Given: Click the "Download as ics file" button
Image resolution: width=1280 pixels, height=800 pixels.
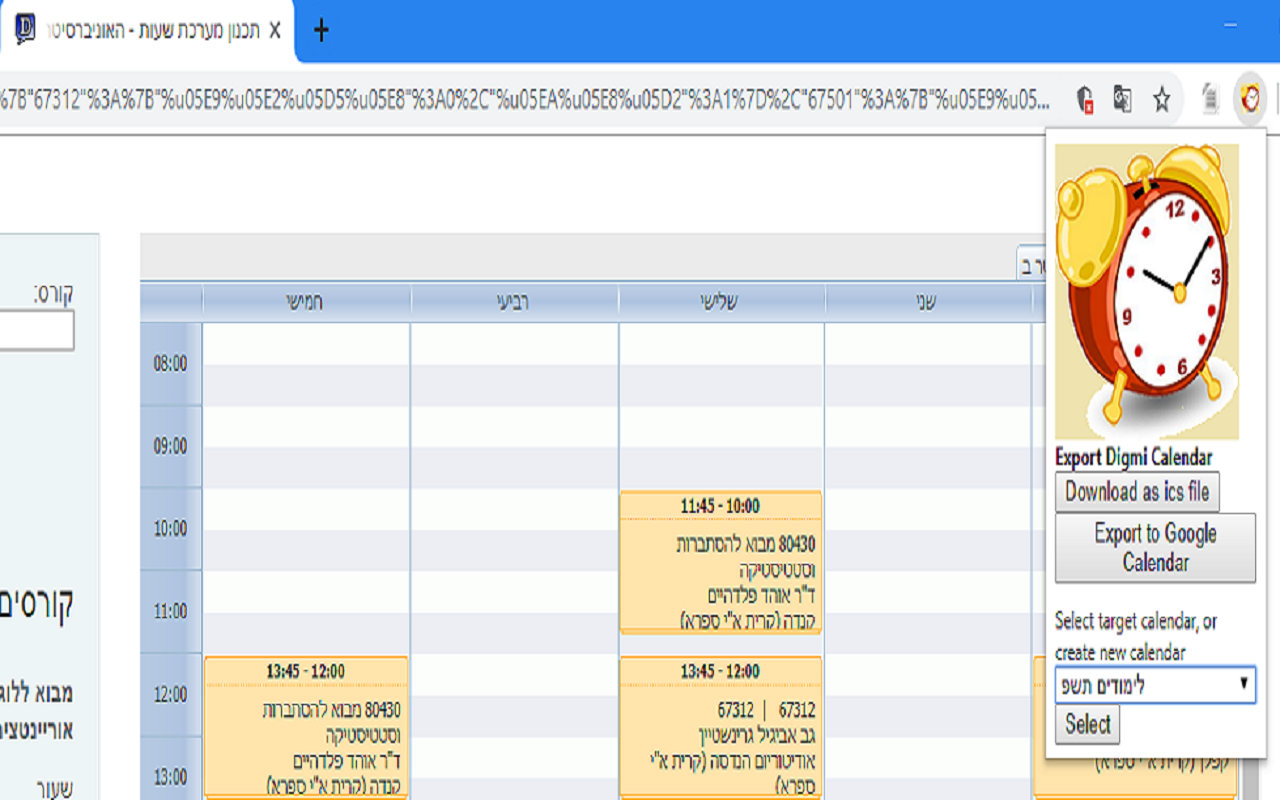Looking at the screenshot, I should [x=1137, y=492].
